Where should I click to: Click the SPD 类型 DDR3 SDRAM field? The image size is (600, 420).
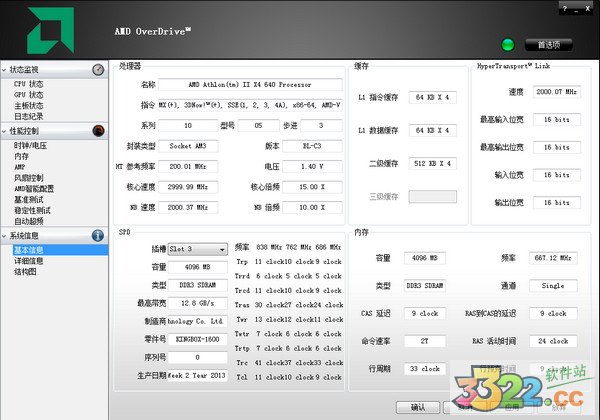click(x=197, y=285)
